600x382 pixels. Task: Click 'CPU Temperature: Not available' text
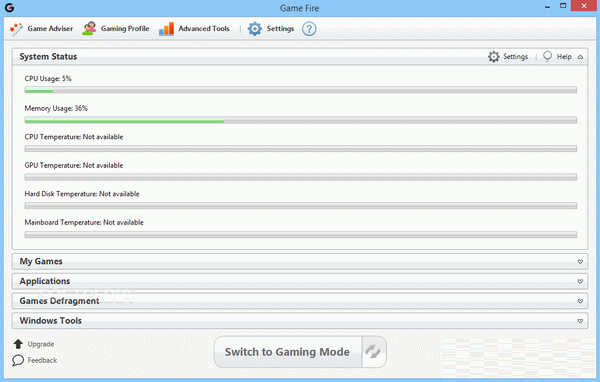(x=74, y=137)
